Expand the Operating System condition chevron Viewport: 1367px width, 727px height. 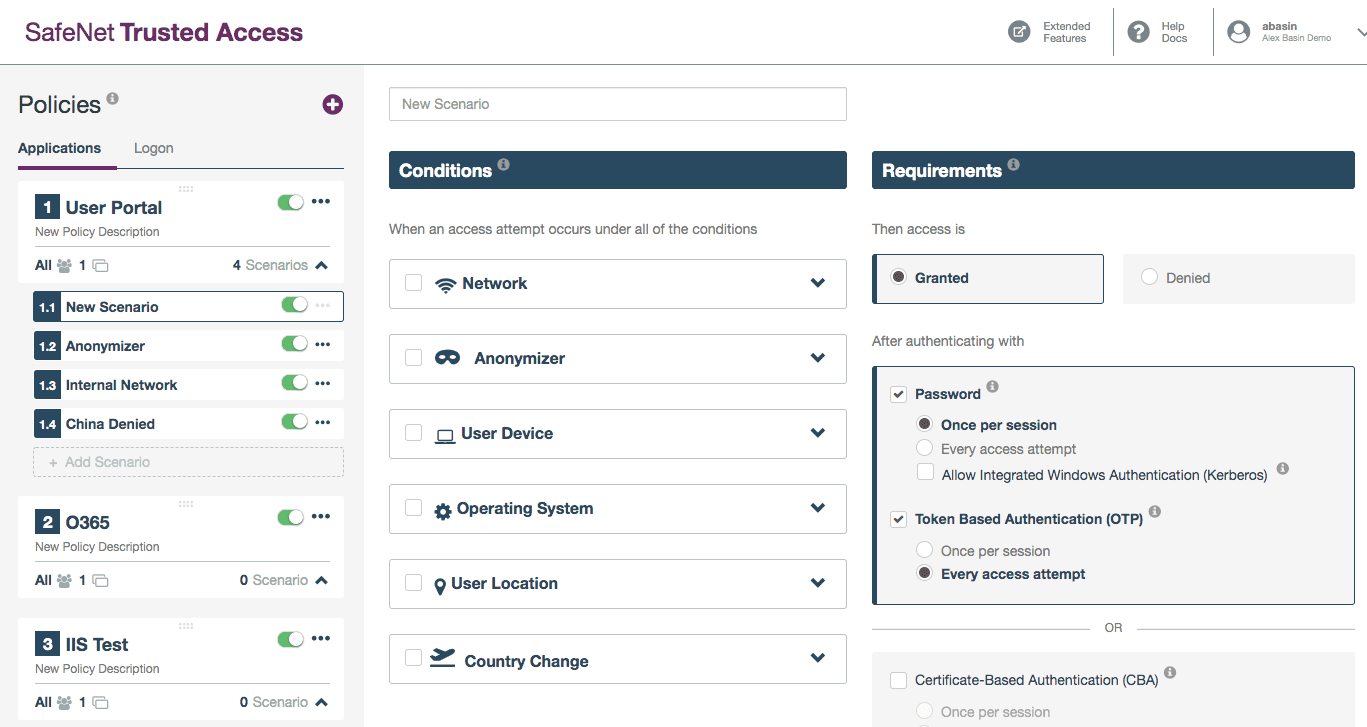click(x=818, y=508)
